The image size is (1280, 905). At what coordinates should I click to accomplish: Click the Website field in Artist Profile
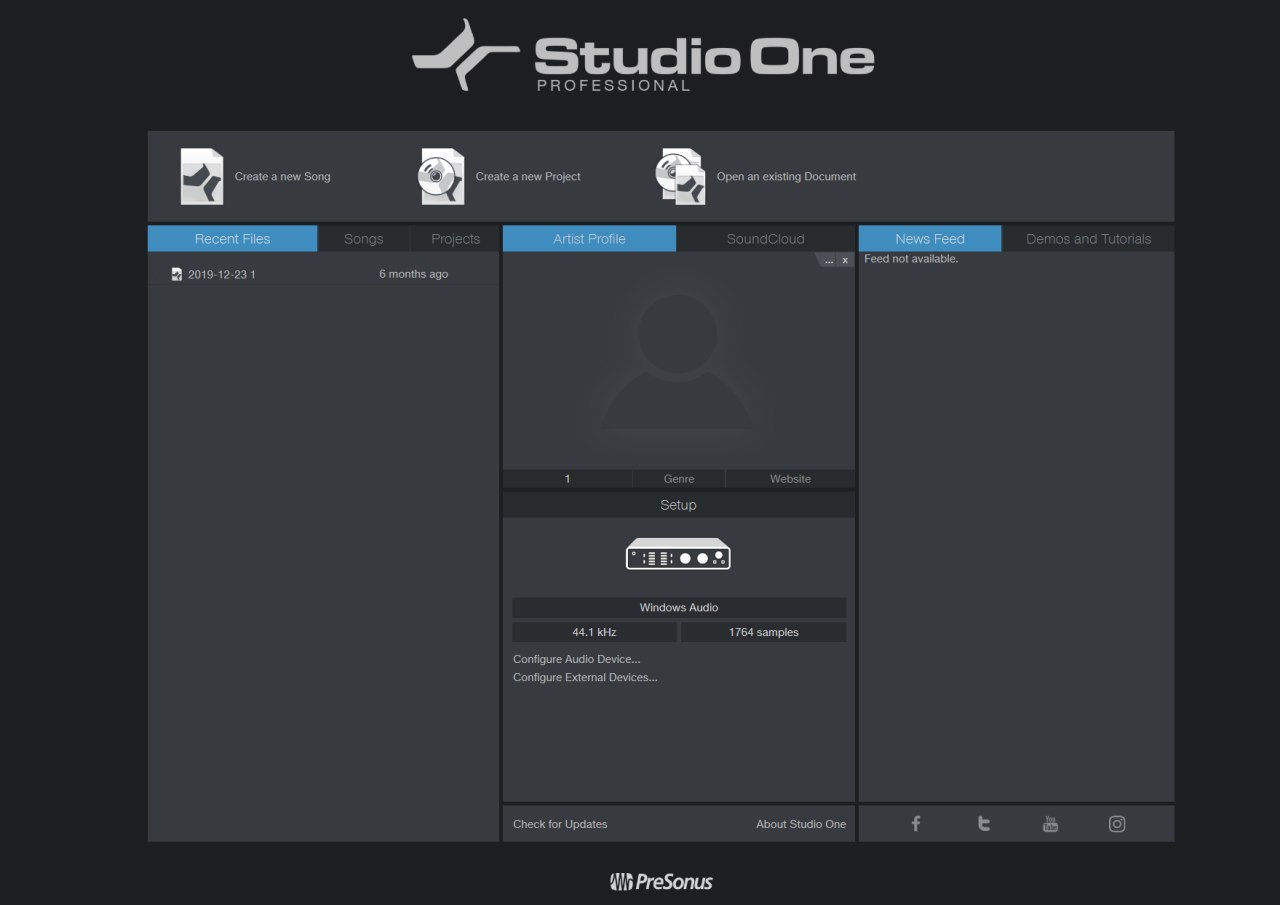(x=790, y=479)
